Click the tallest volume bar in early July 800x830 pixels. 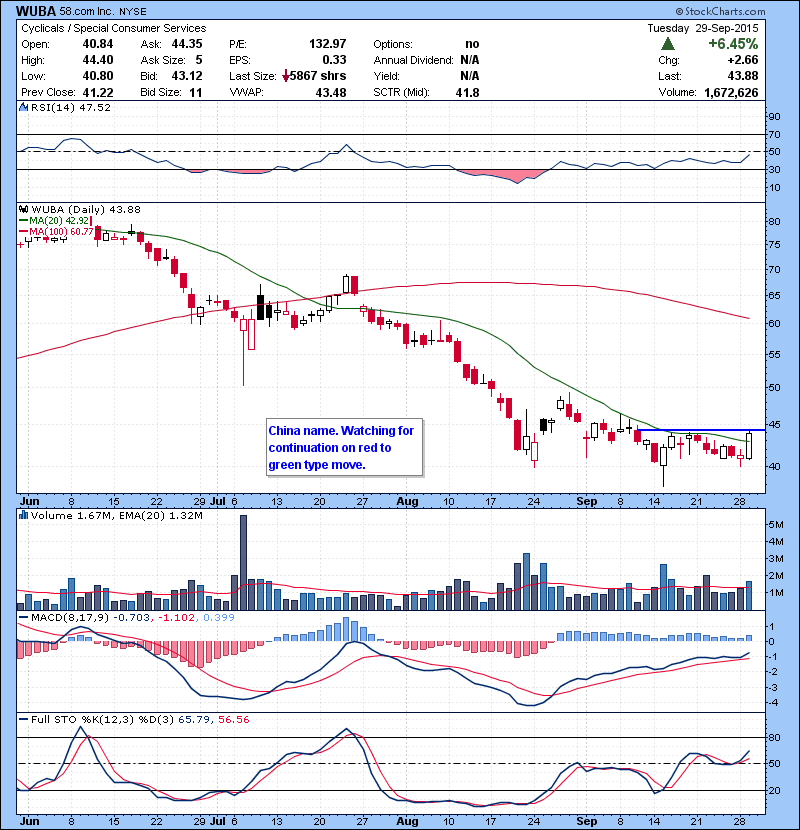pos(244,563)
